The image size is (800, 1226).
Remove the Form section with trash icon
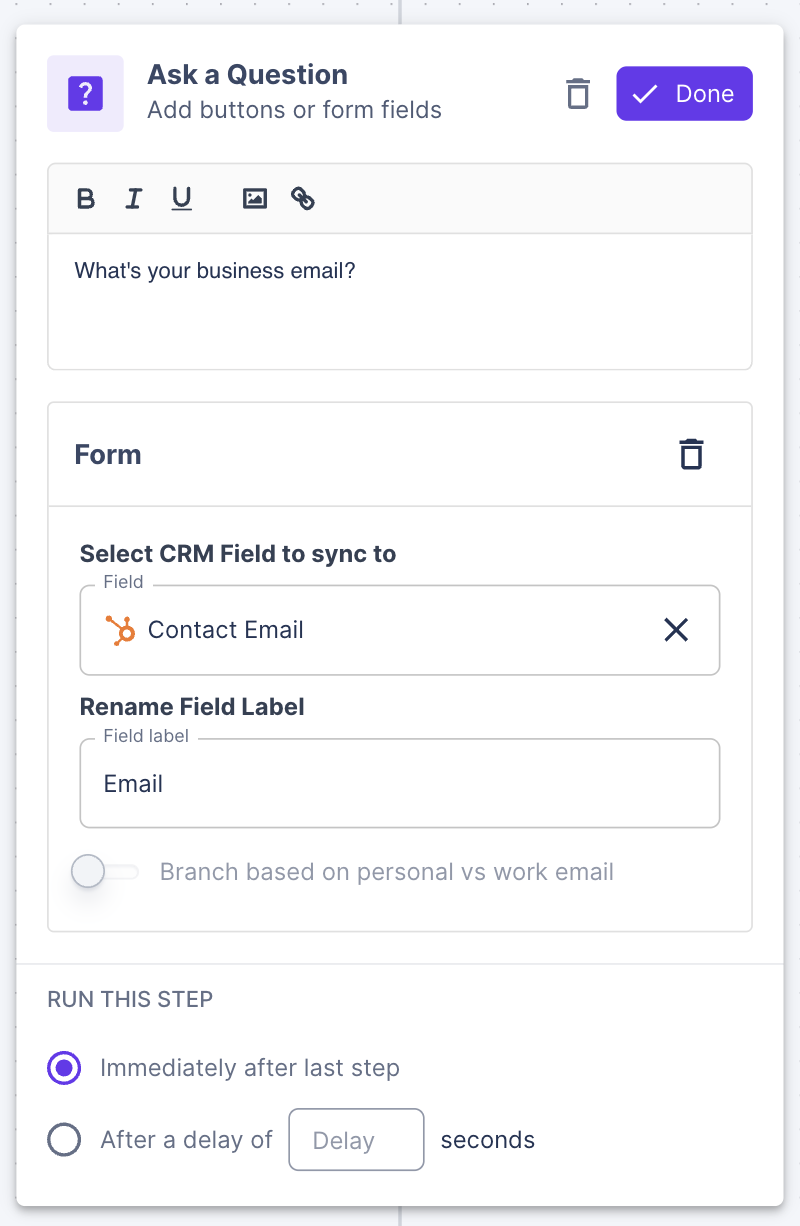click(691, 454)
